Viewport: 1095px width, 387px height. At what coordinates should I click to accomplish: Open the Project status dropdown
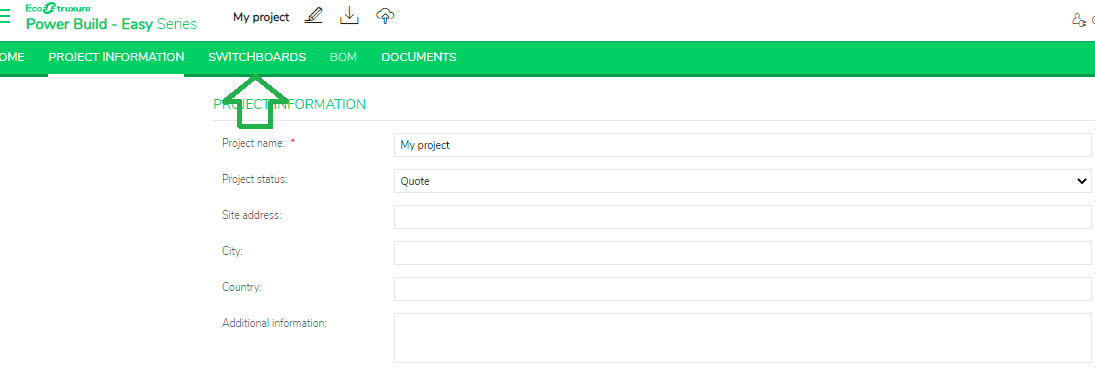[742, 181]
